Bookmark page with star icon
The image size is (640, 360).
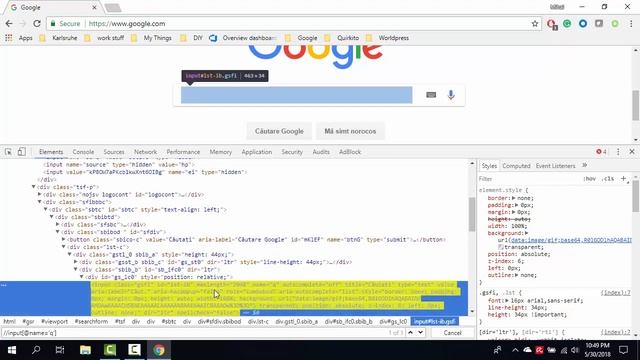(535, 24)
